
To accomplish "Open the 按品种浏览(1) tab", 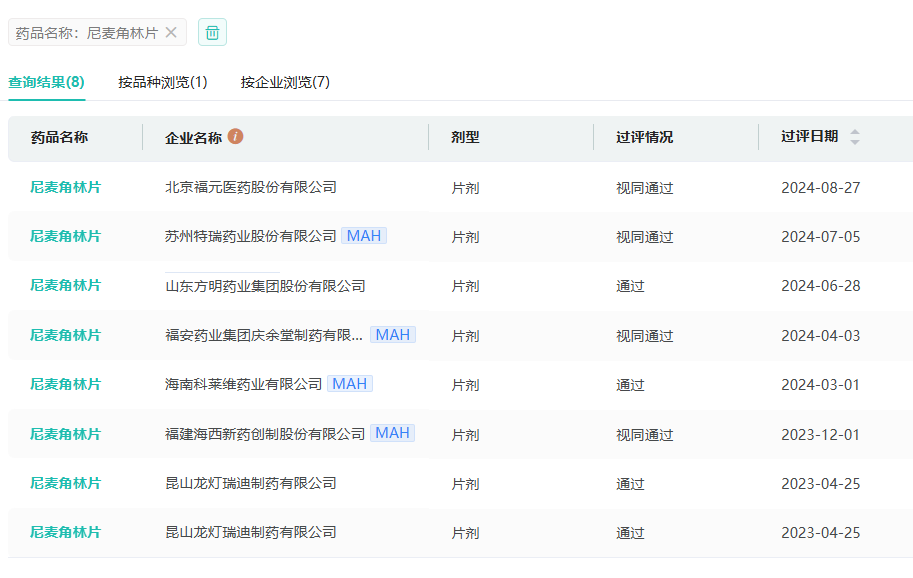I will click(x=163, y=82).
